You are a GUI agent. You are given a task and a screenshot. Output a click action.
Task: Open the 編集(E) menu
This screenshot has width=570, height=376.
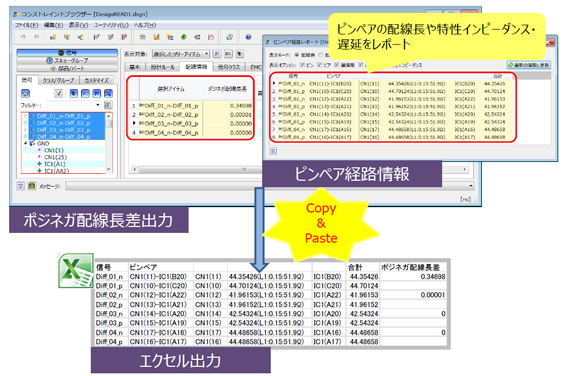tap(53, 25)
